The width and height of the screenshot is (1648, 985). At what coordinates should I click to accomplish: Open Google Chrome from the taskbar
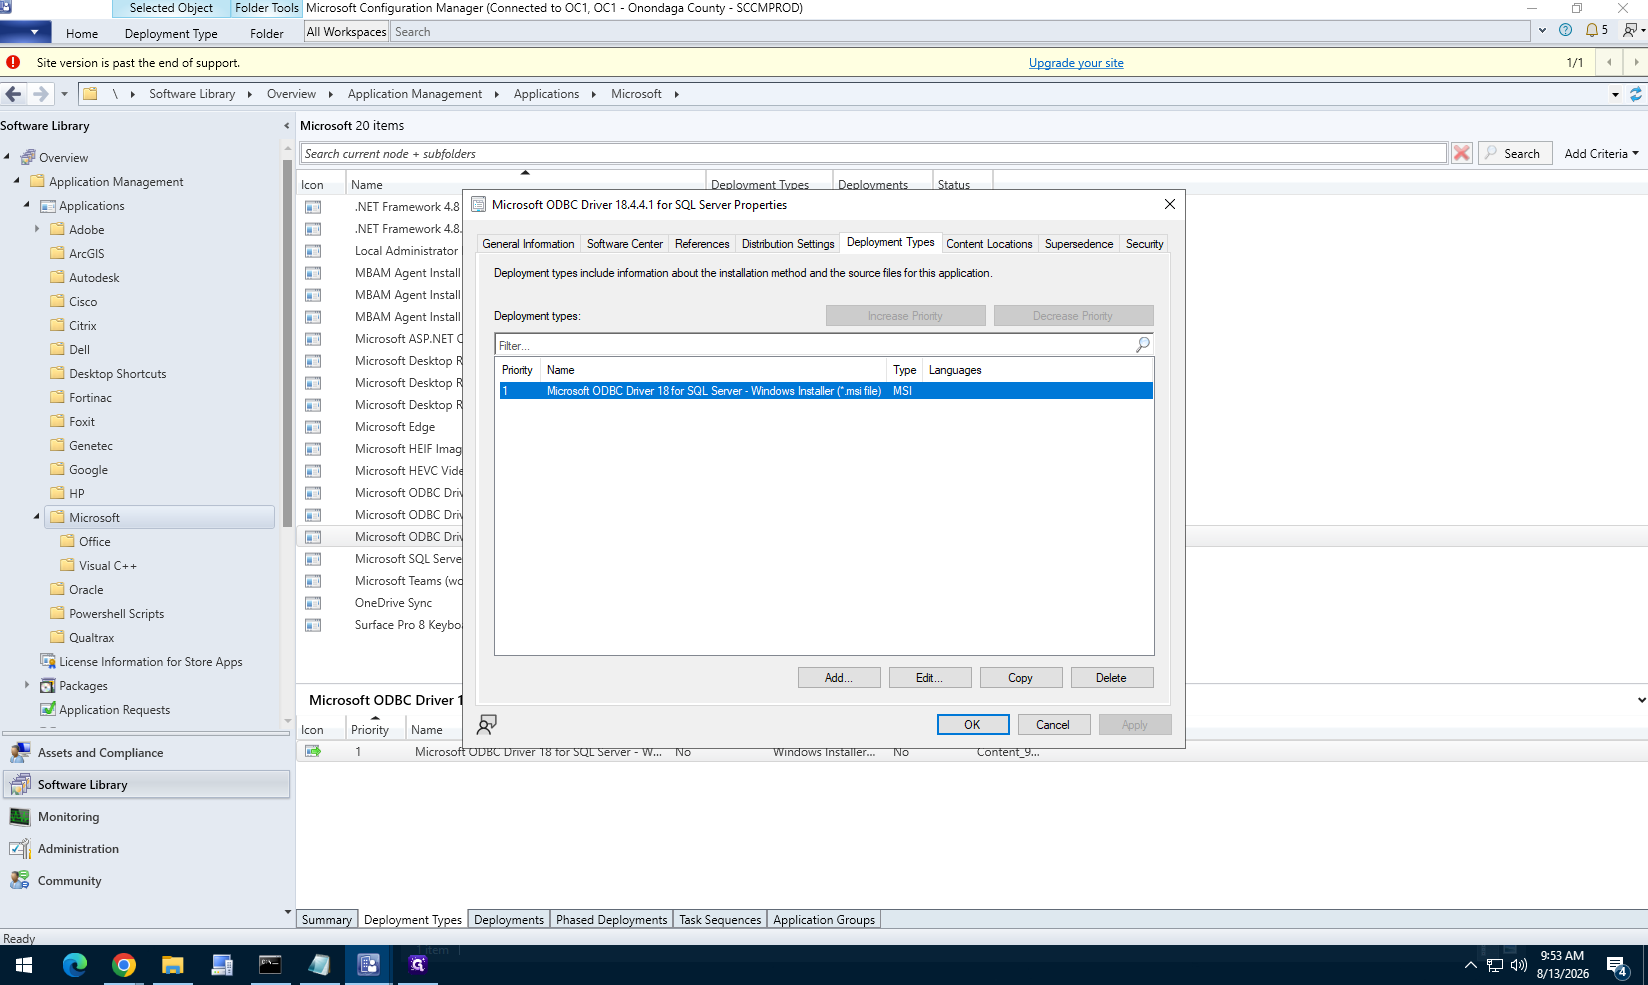[124, 965]
